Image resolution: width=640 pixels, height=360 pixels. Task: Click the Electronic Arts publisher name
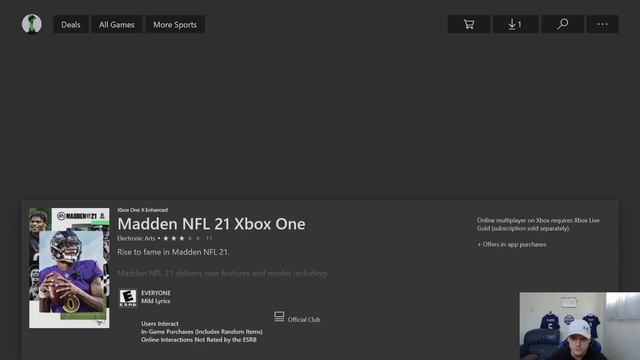pyautogui.click(x=136, y=238)
